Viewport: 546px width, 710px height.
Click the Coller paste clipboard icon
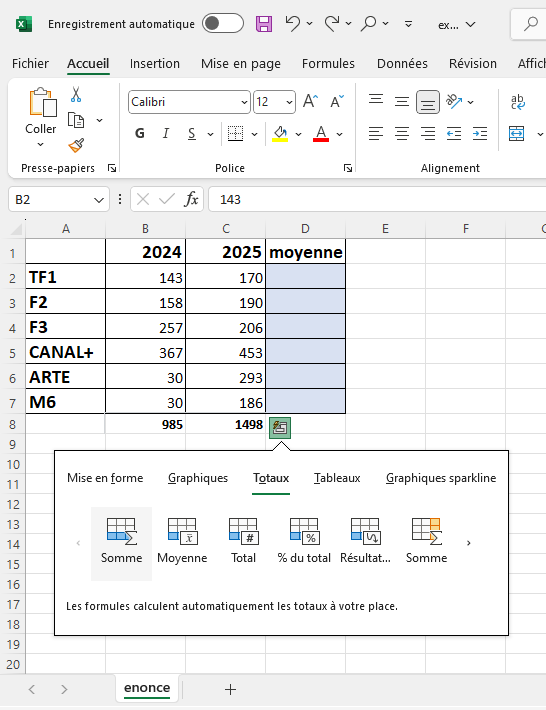pos(43,102)
